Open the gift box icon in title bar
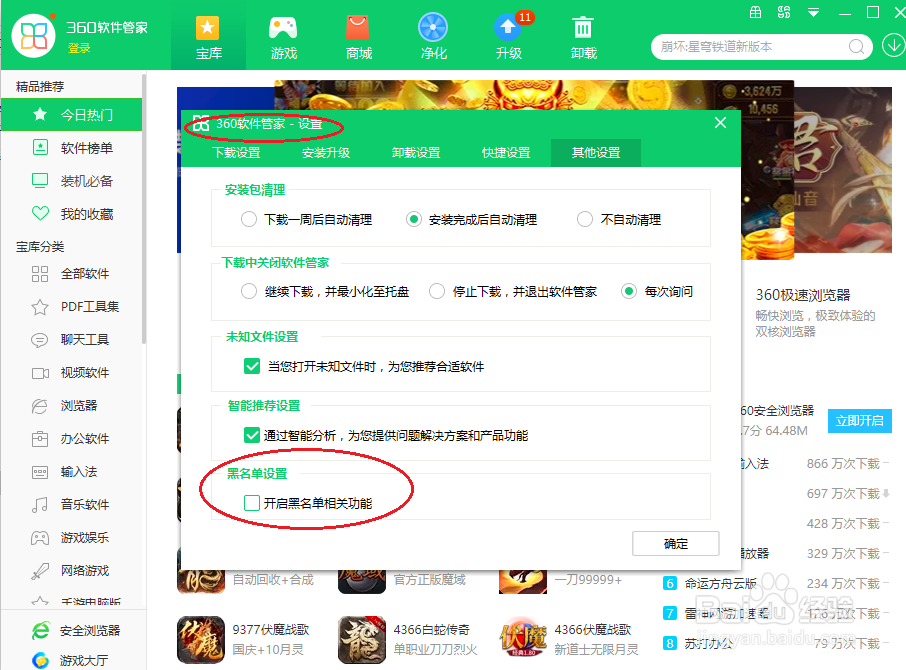 (x=755, y=12)
